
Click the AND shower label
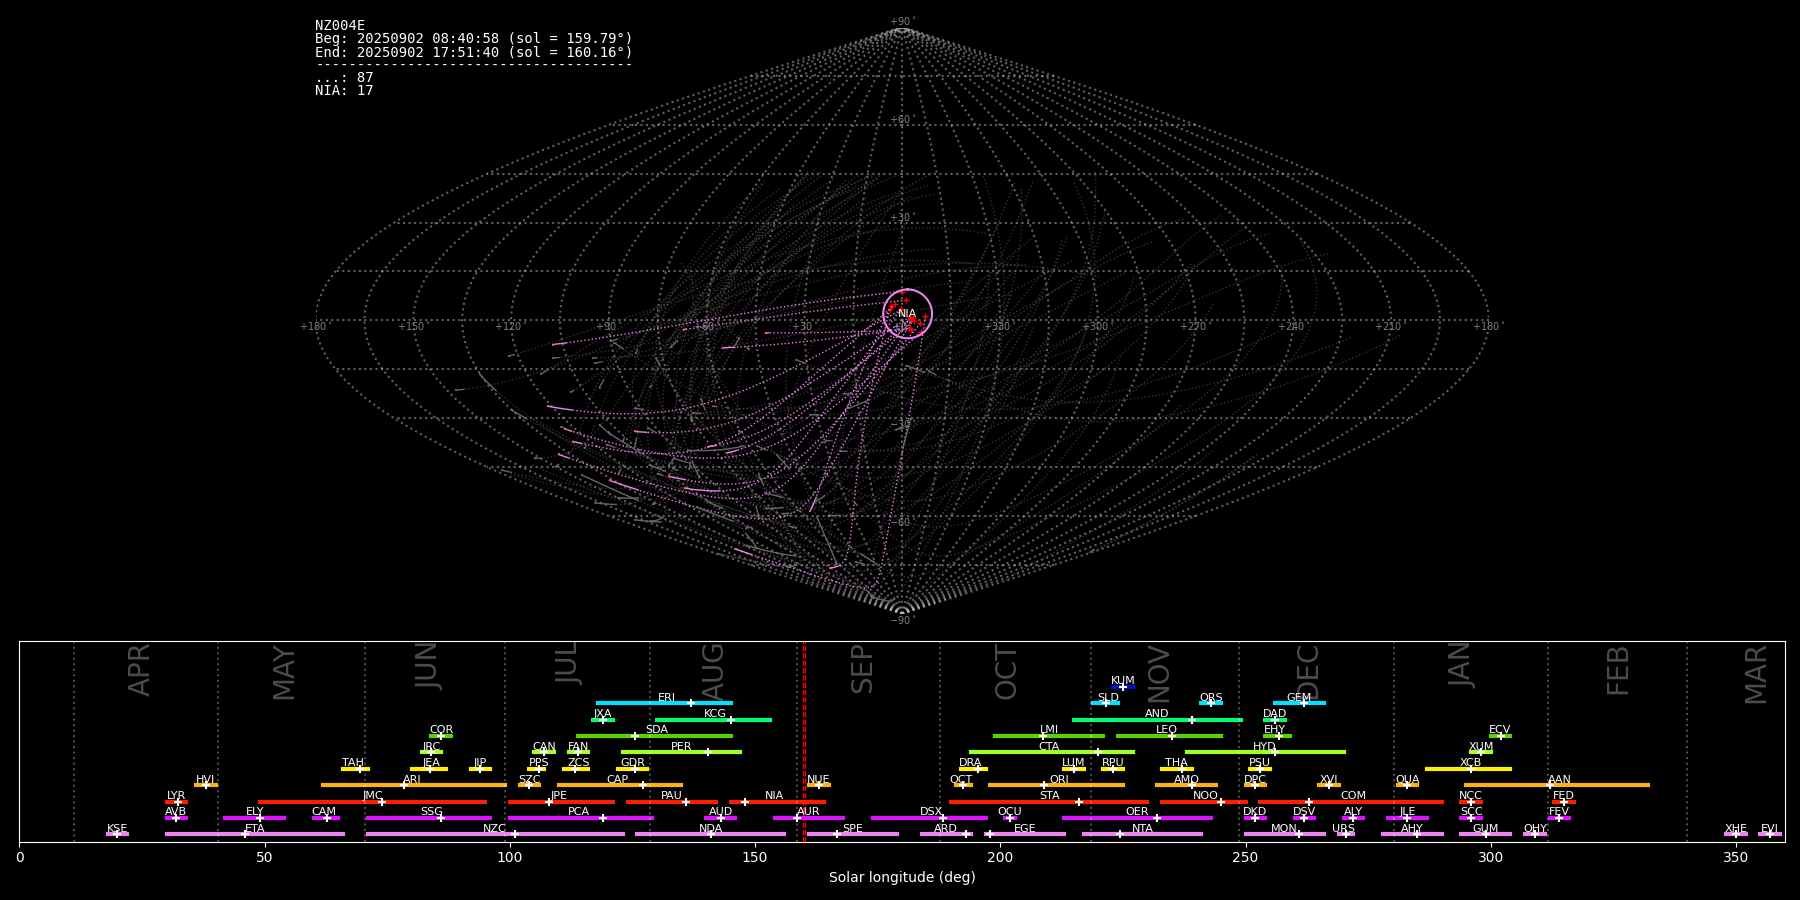coord(1157,714)
